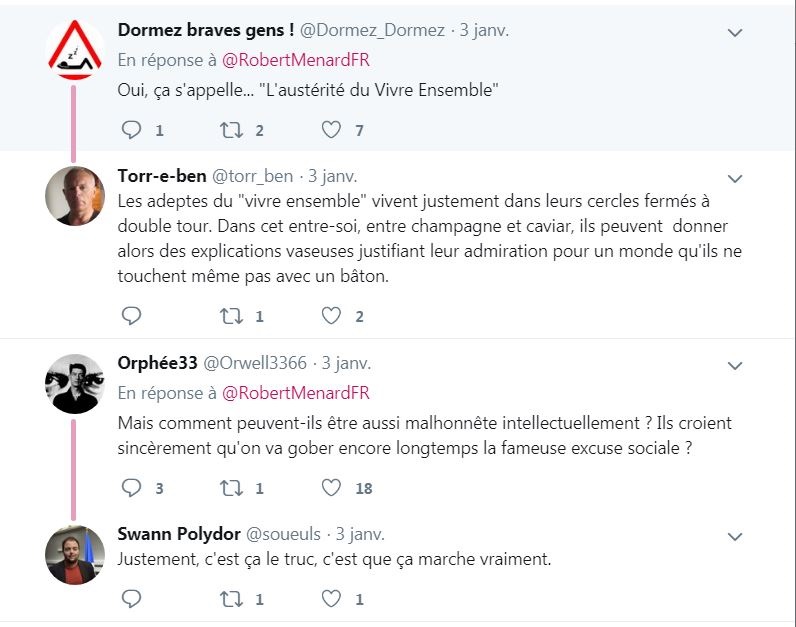796x627 pixels.
Task: Open the Dormez braves gens tweet options chevron
Action: [x=735, y=33]
